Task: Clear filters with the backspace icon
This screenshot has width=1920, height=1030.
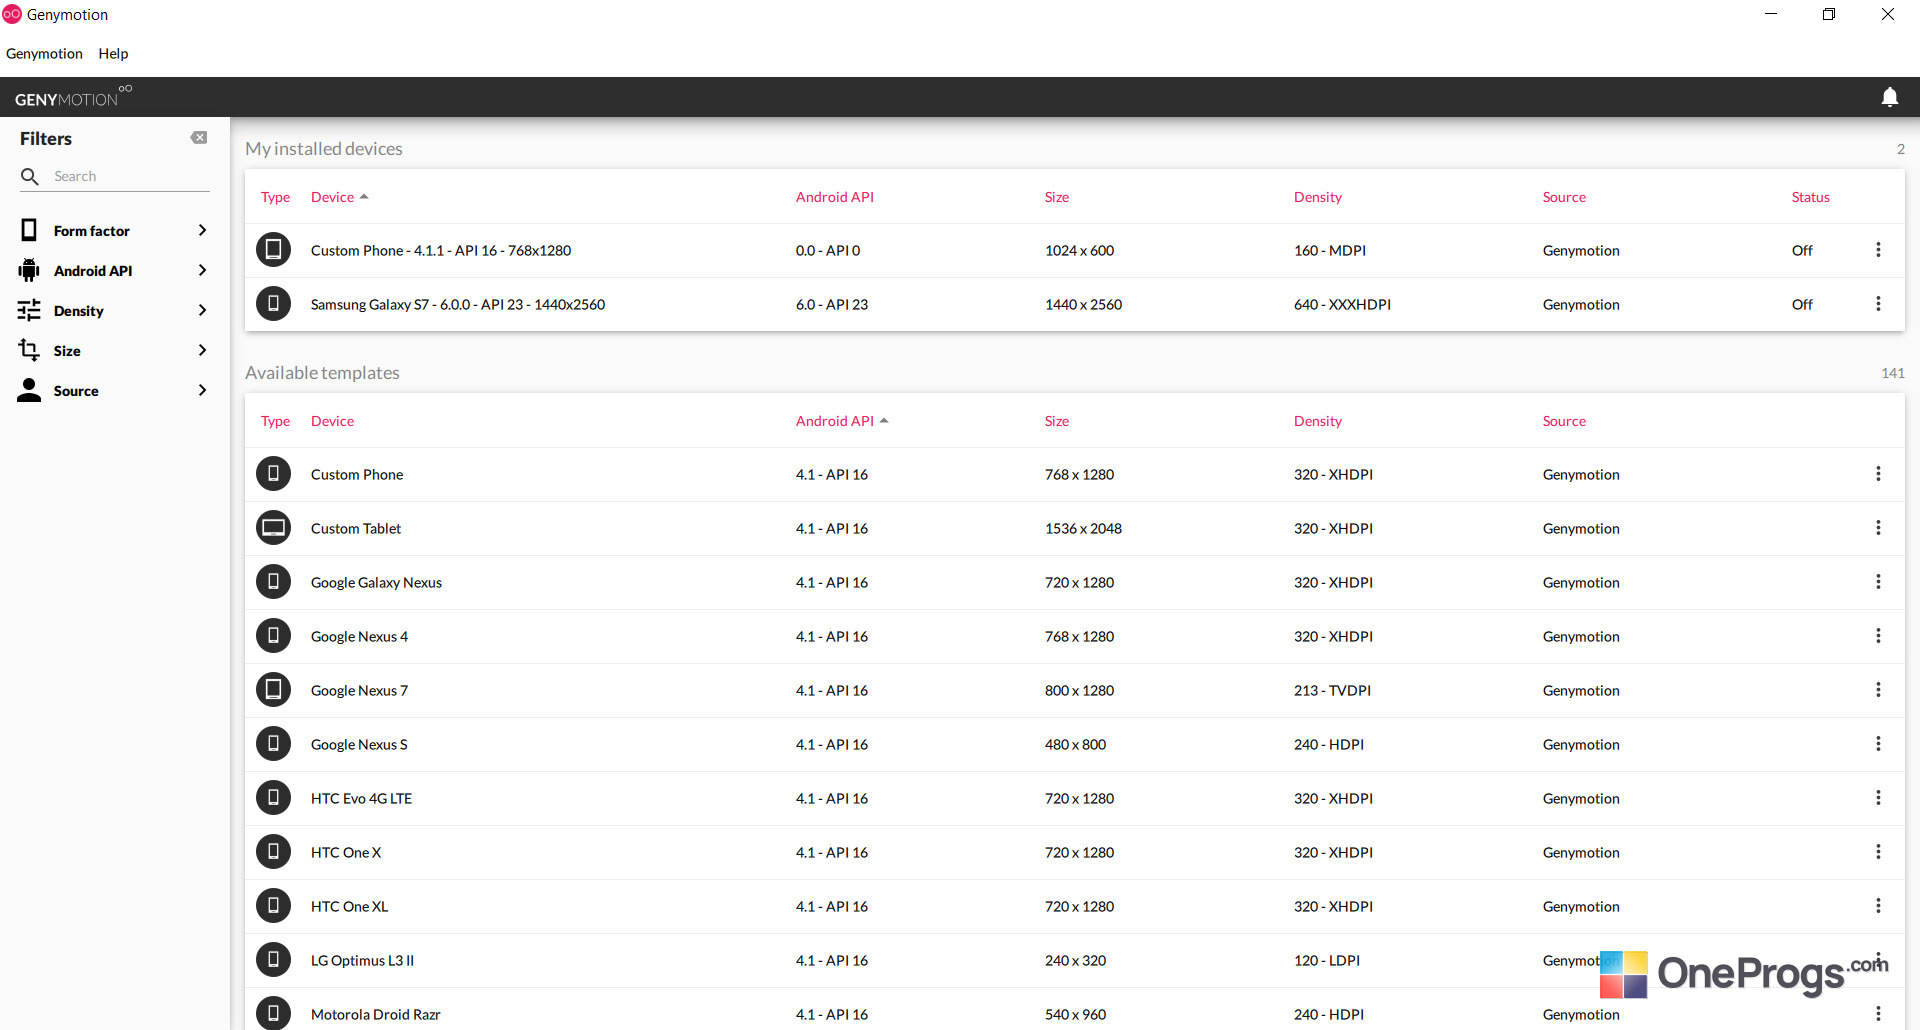Action: tap(199, 138)
